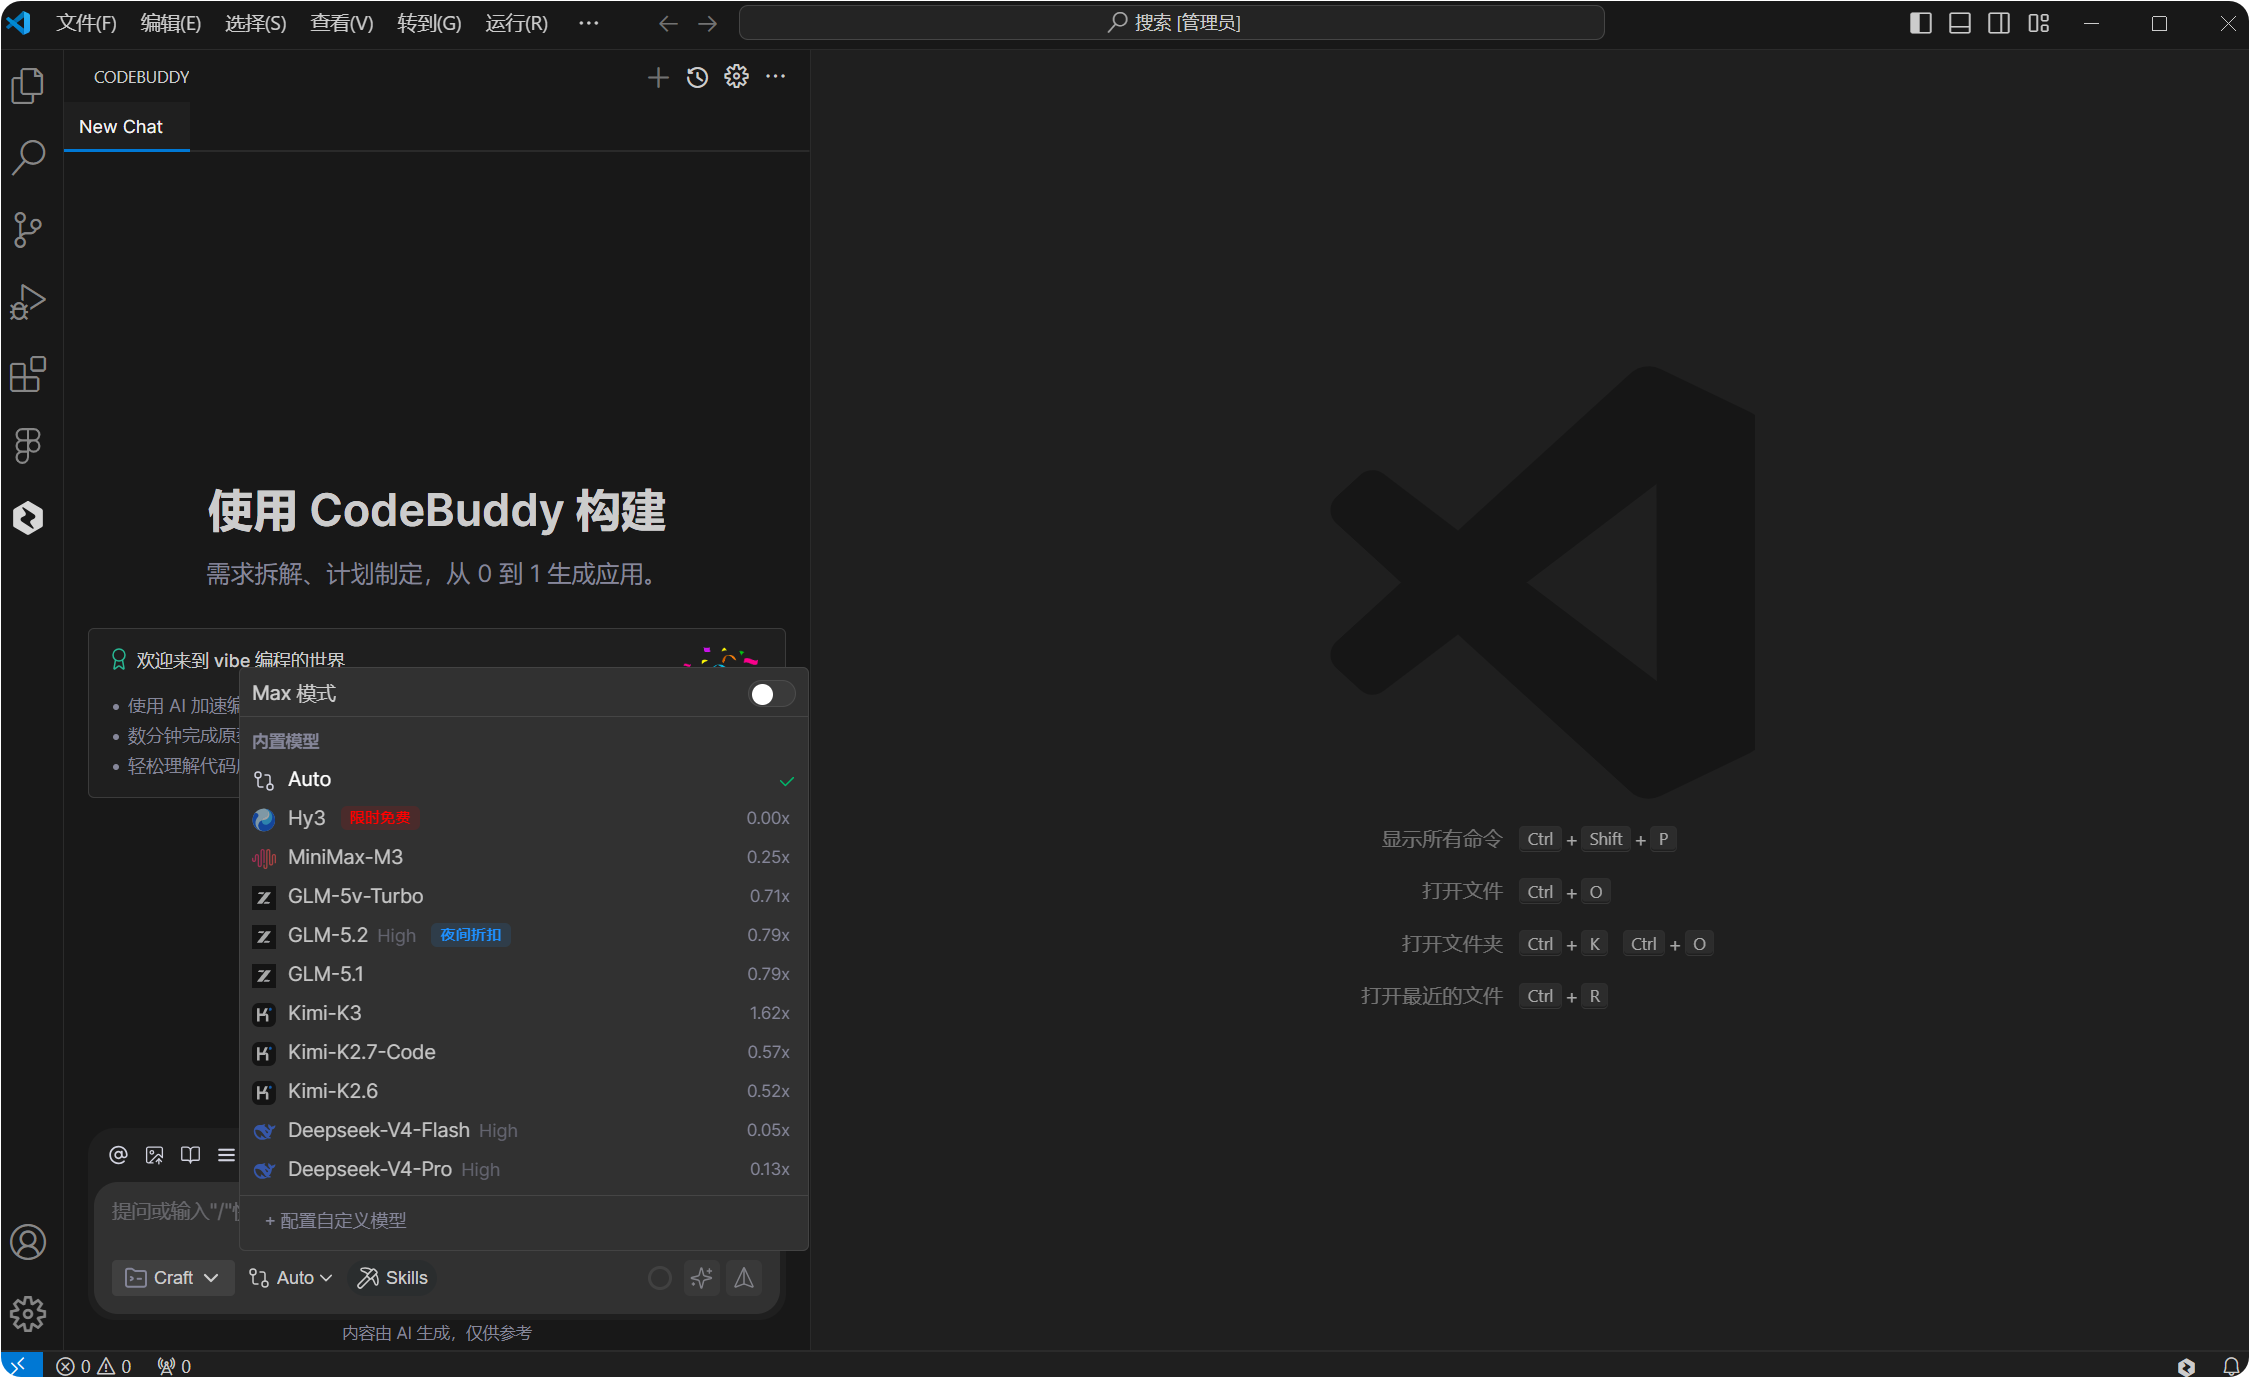This screenshot has height=1378, width=2250.
Task: Choose the Kimi-K2.6 model
Action: pyautogui.click(x=524, y=1092)
